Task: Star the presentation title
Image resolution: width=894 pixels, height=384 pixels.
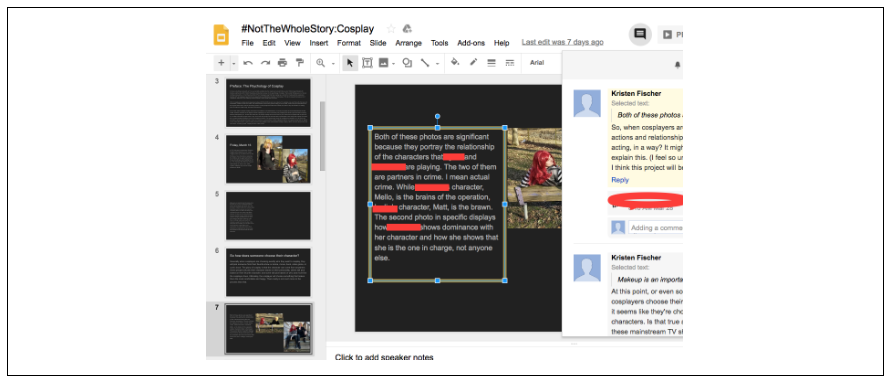Action: coord(391,28)
